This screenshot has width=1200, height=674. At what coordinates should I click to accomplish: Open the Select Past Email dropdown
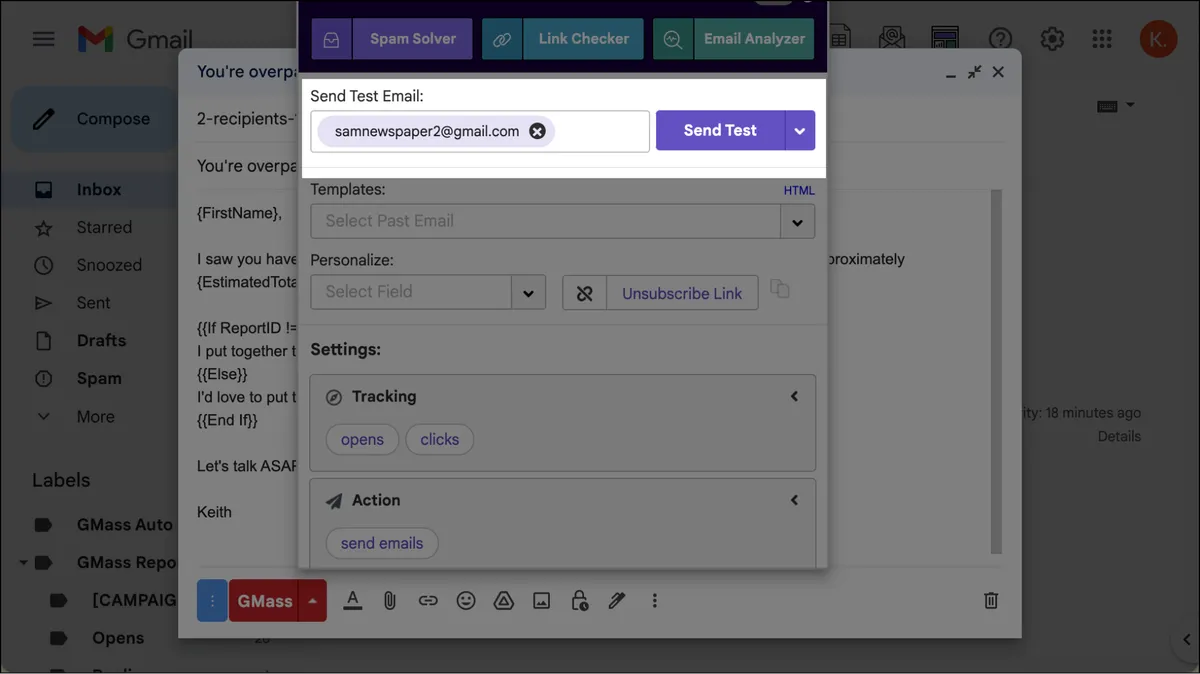(x=797, y=221)
